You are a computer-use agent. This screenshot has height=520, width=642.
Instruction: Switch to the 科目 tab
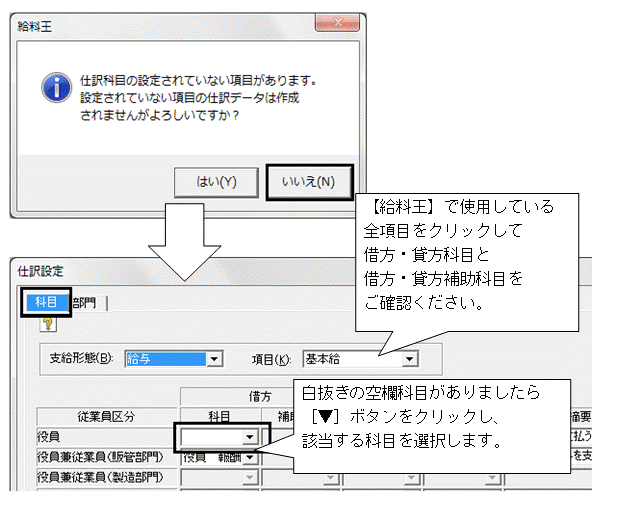[46, 302]
